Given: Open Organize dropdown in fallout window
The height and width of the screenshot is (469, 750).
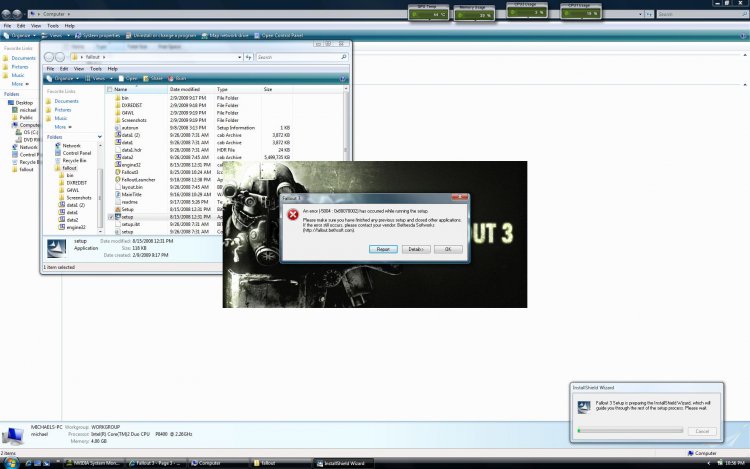Looking at the screenshot, I should [63, 78].
